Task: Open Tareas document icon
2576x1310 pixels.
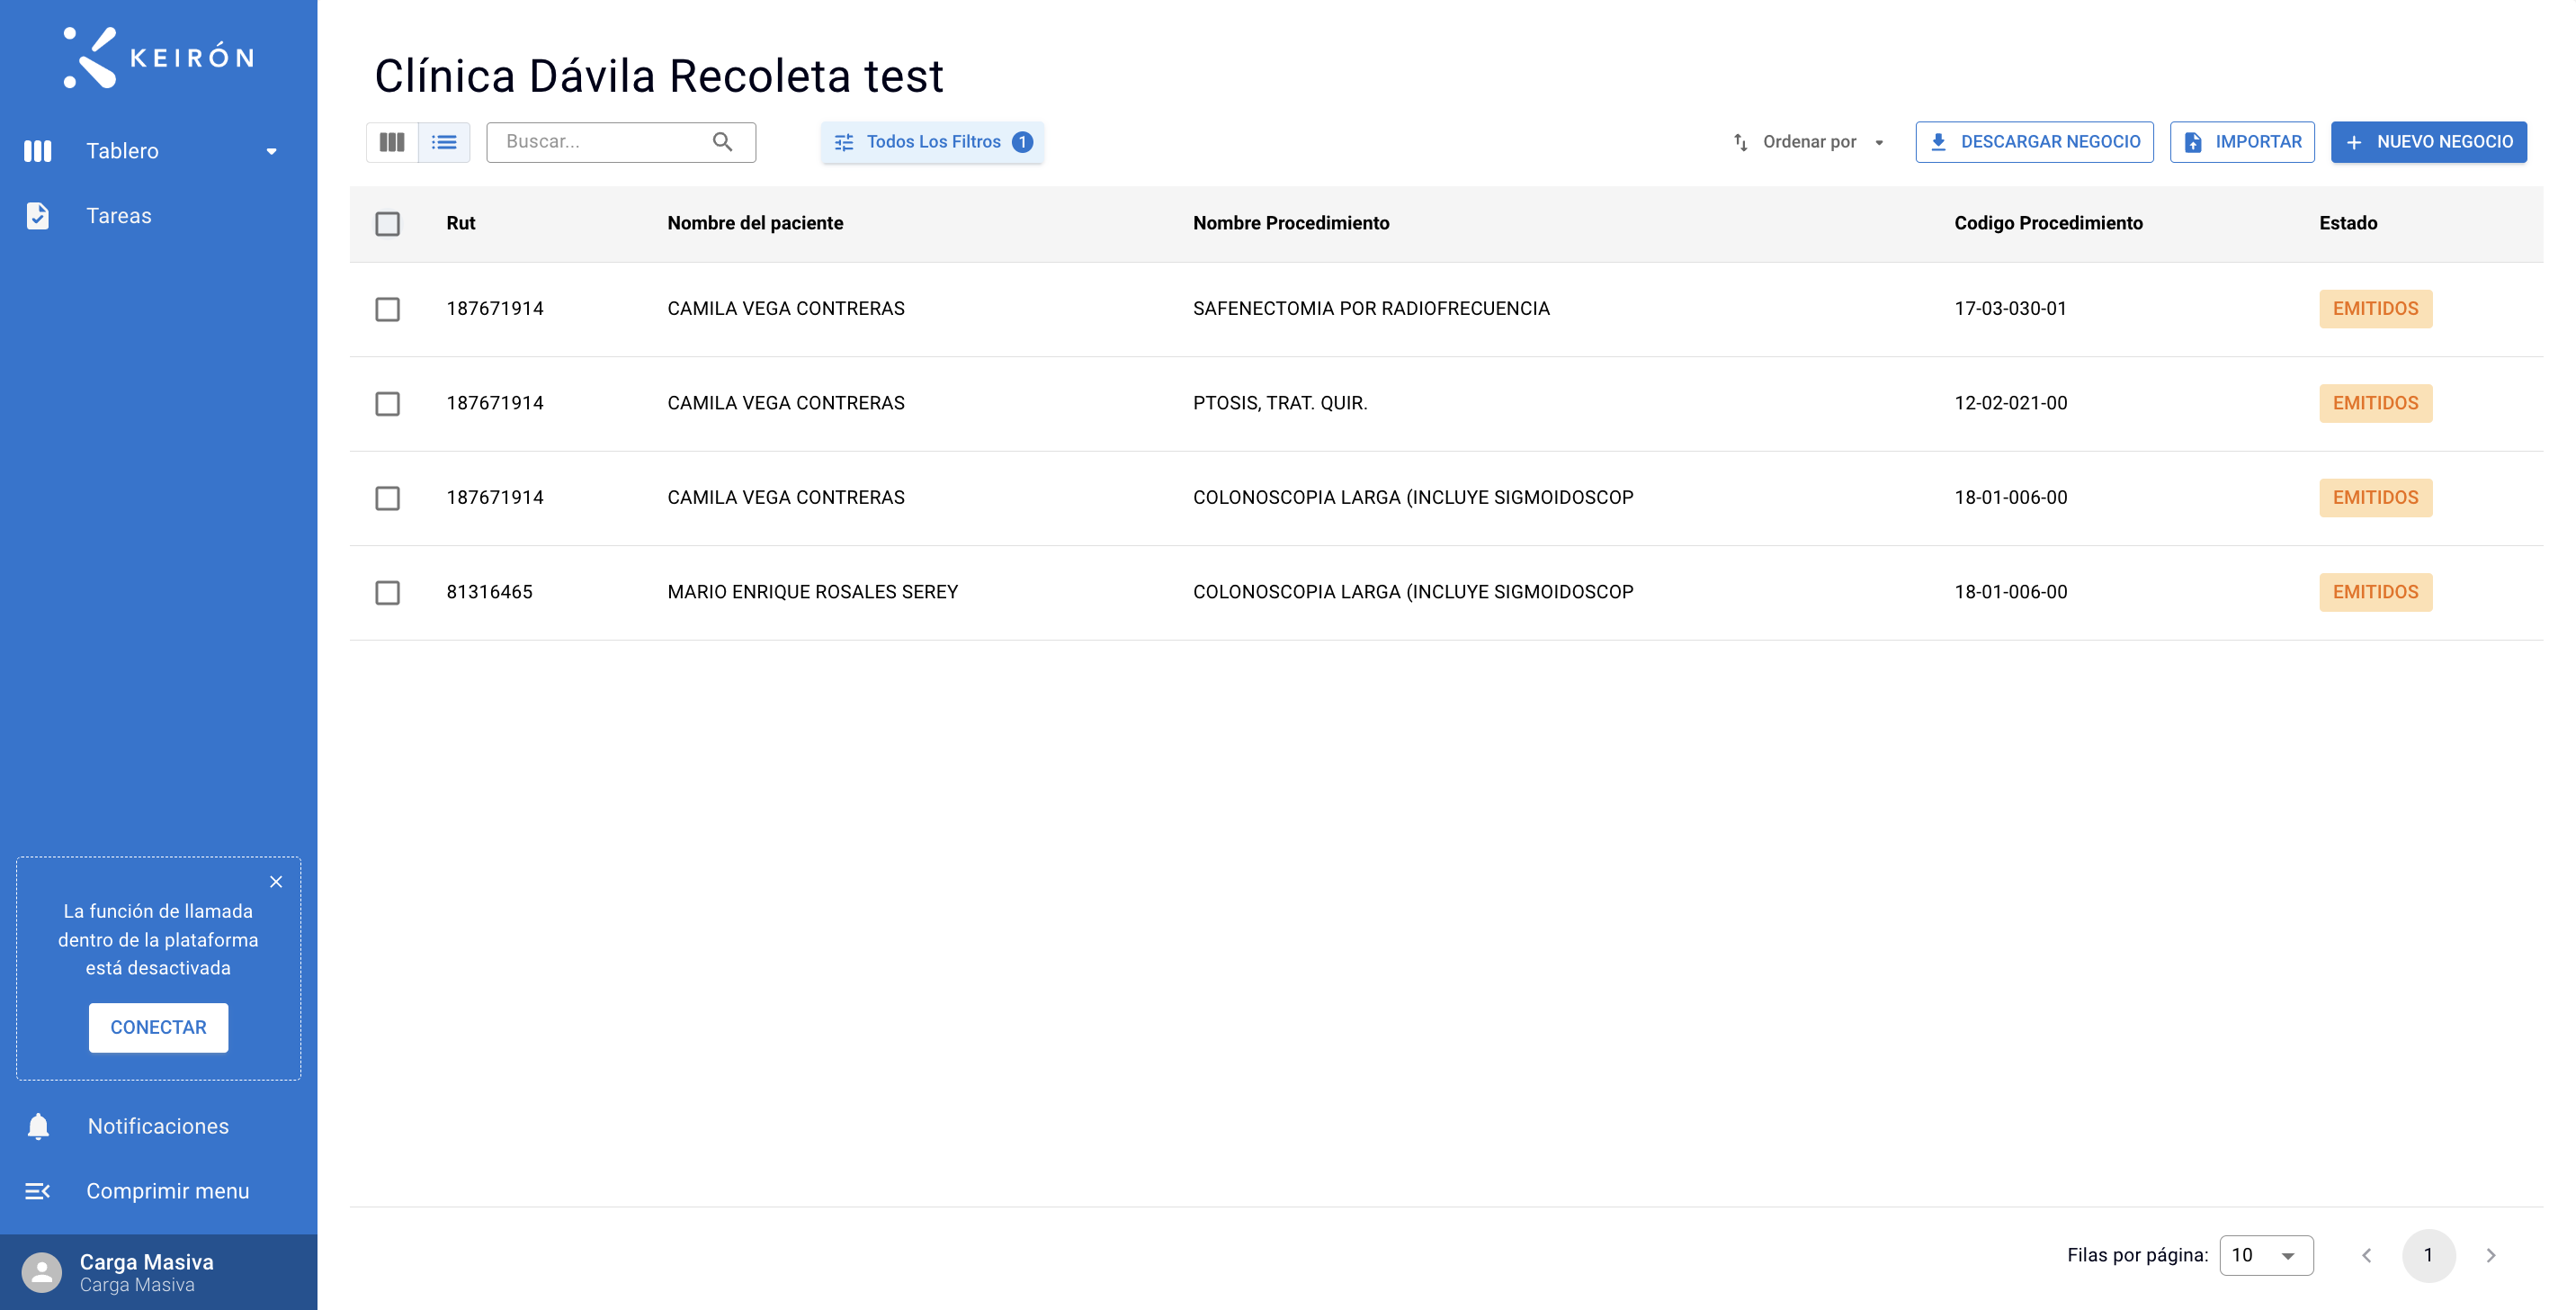Action: point(38,216)
